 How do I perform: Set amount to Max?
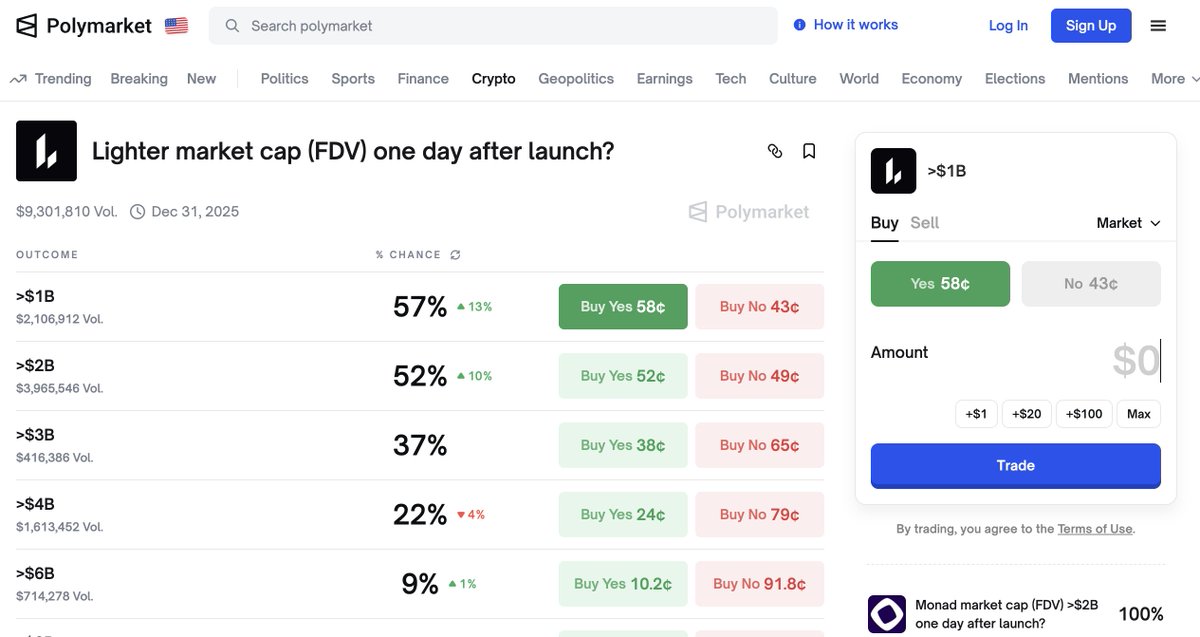(x=1139, y=414)
